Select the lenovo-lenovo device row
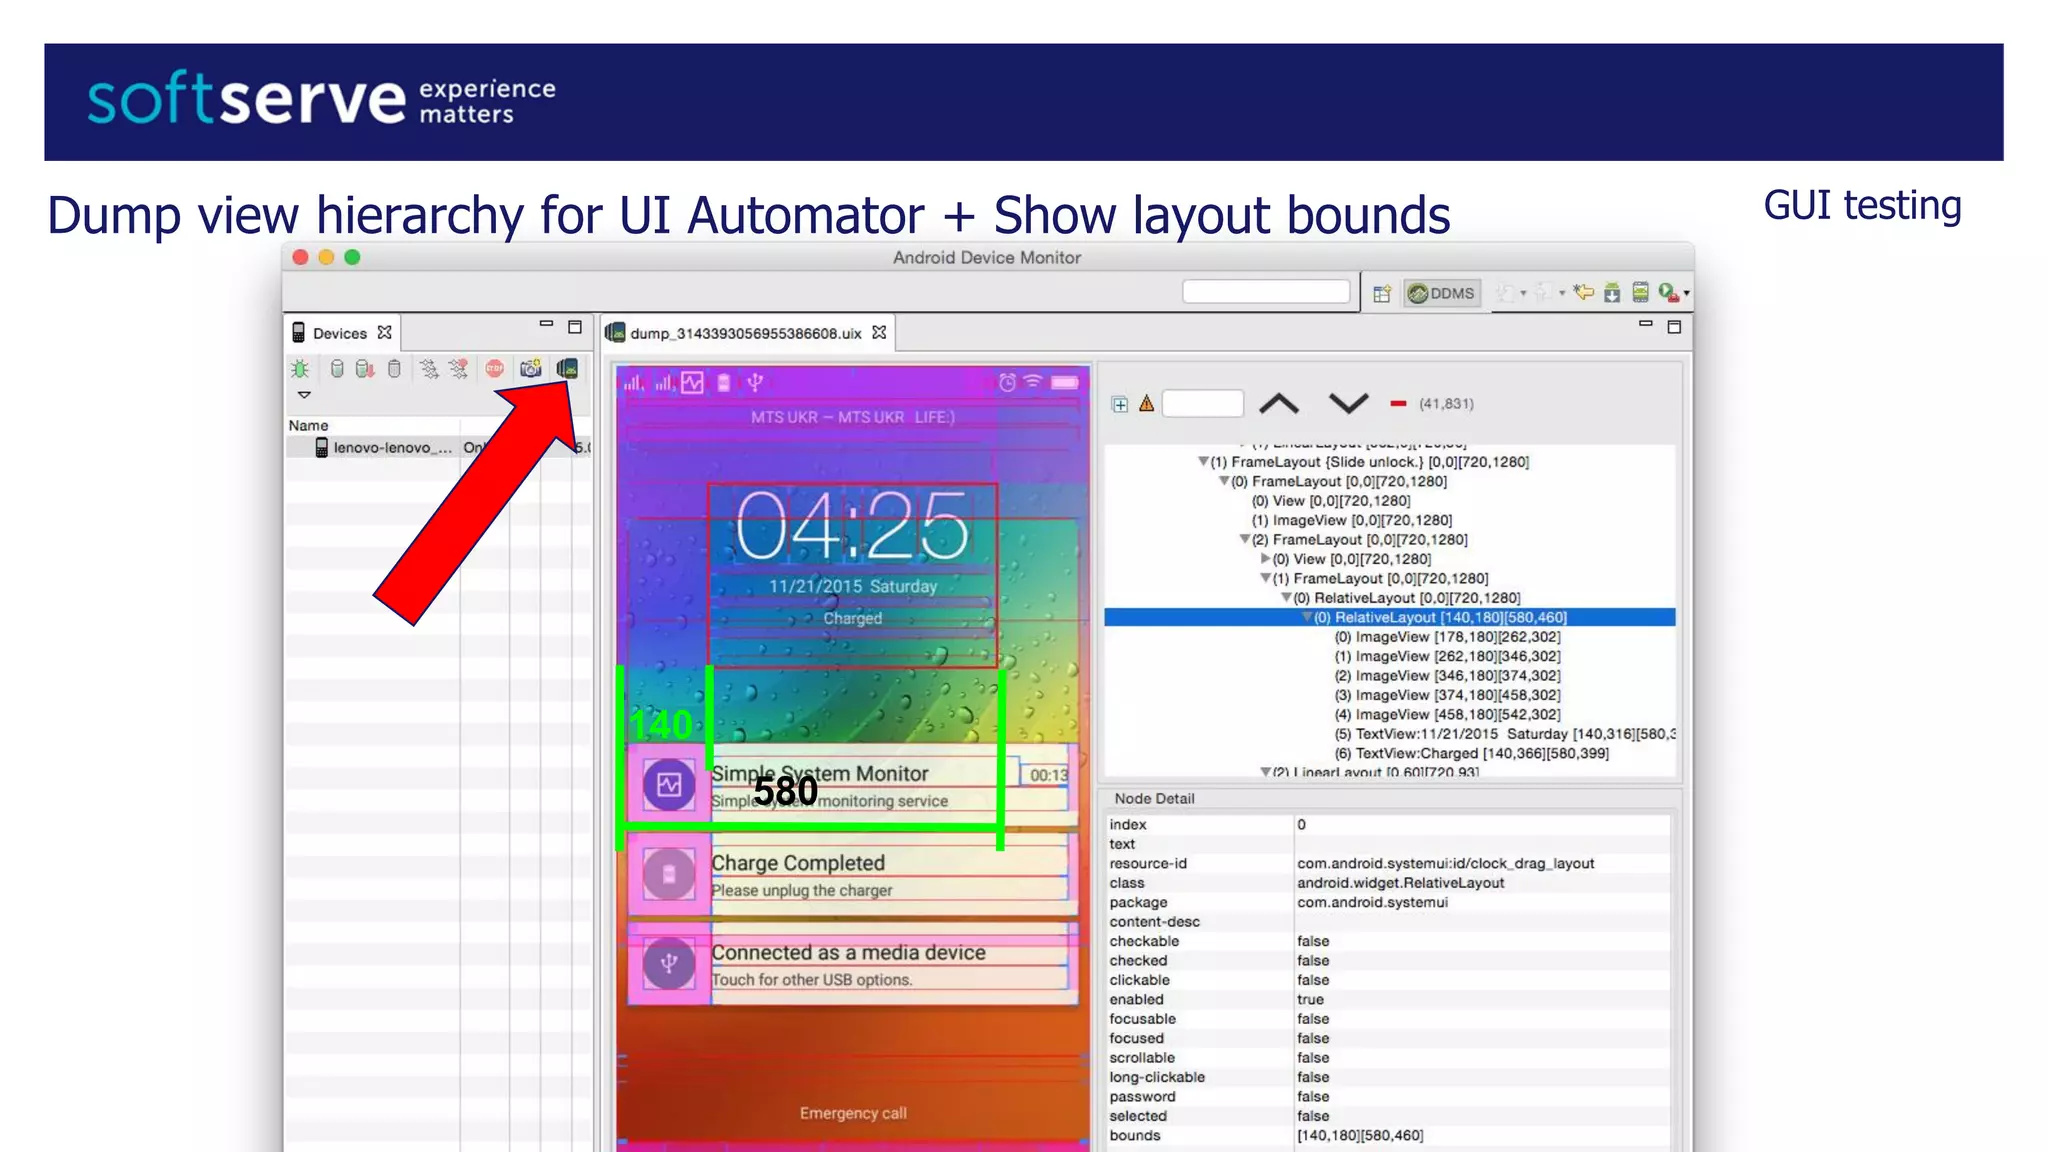Viewport: 2048px width, 1152px height. coord(438,447)
